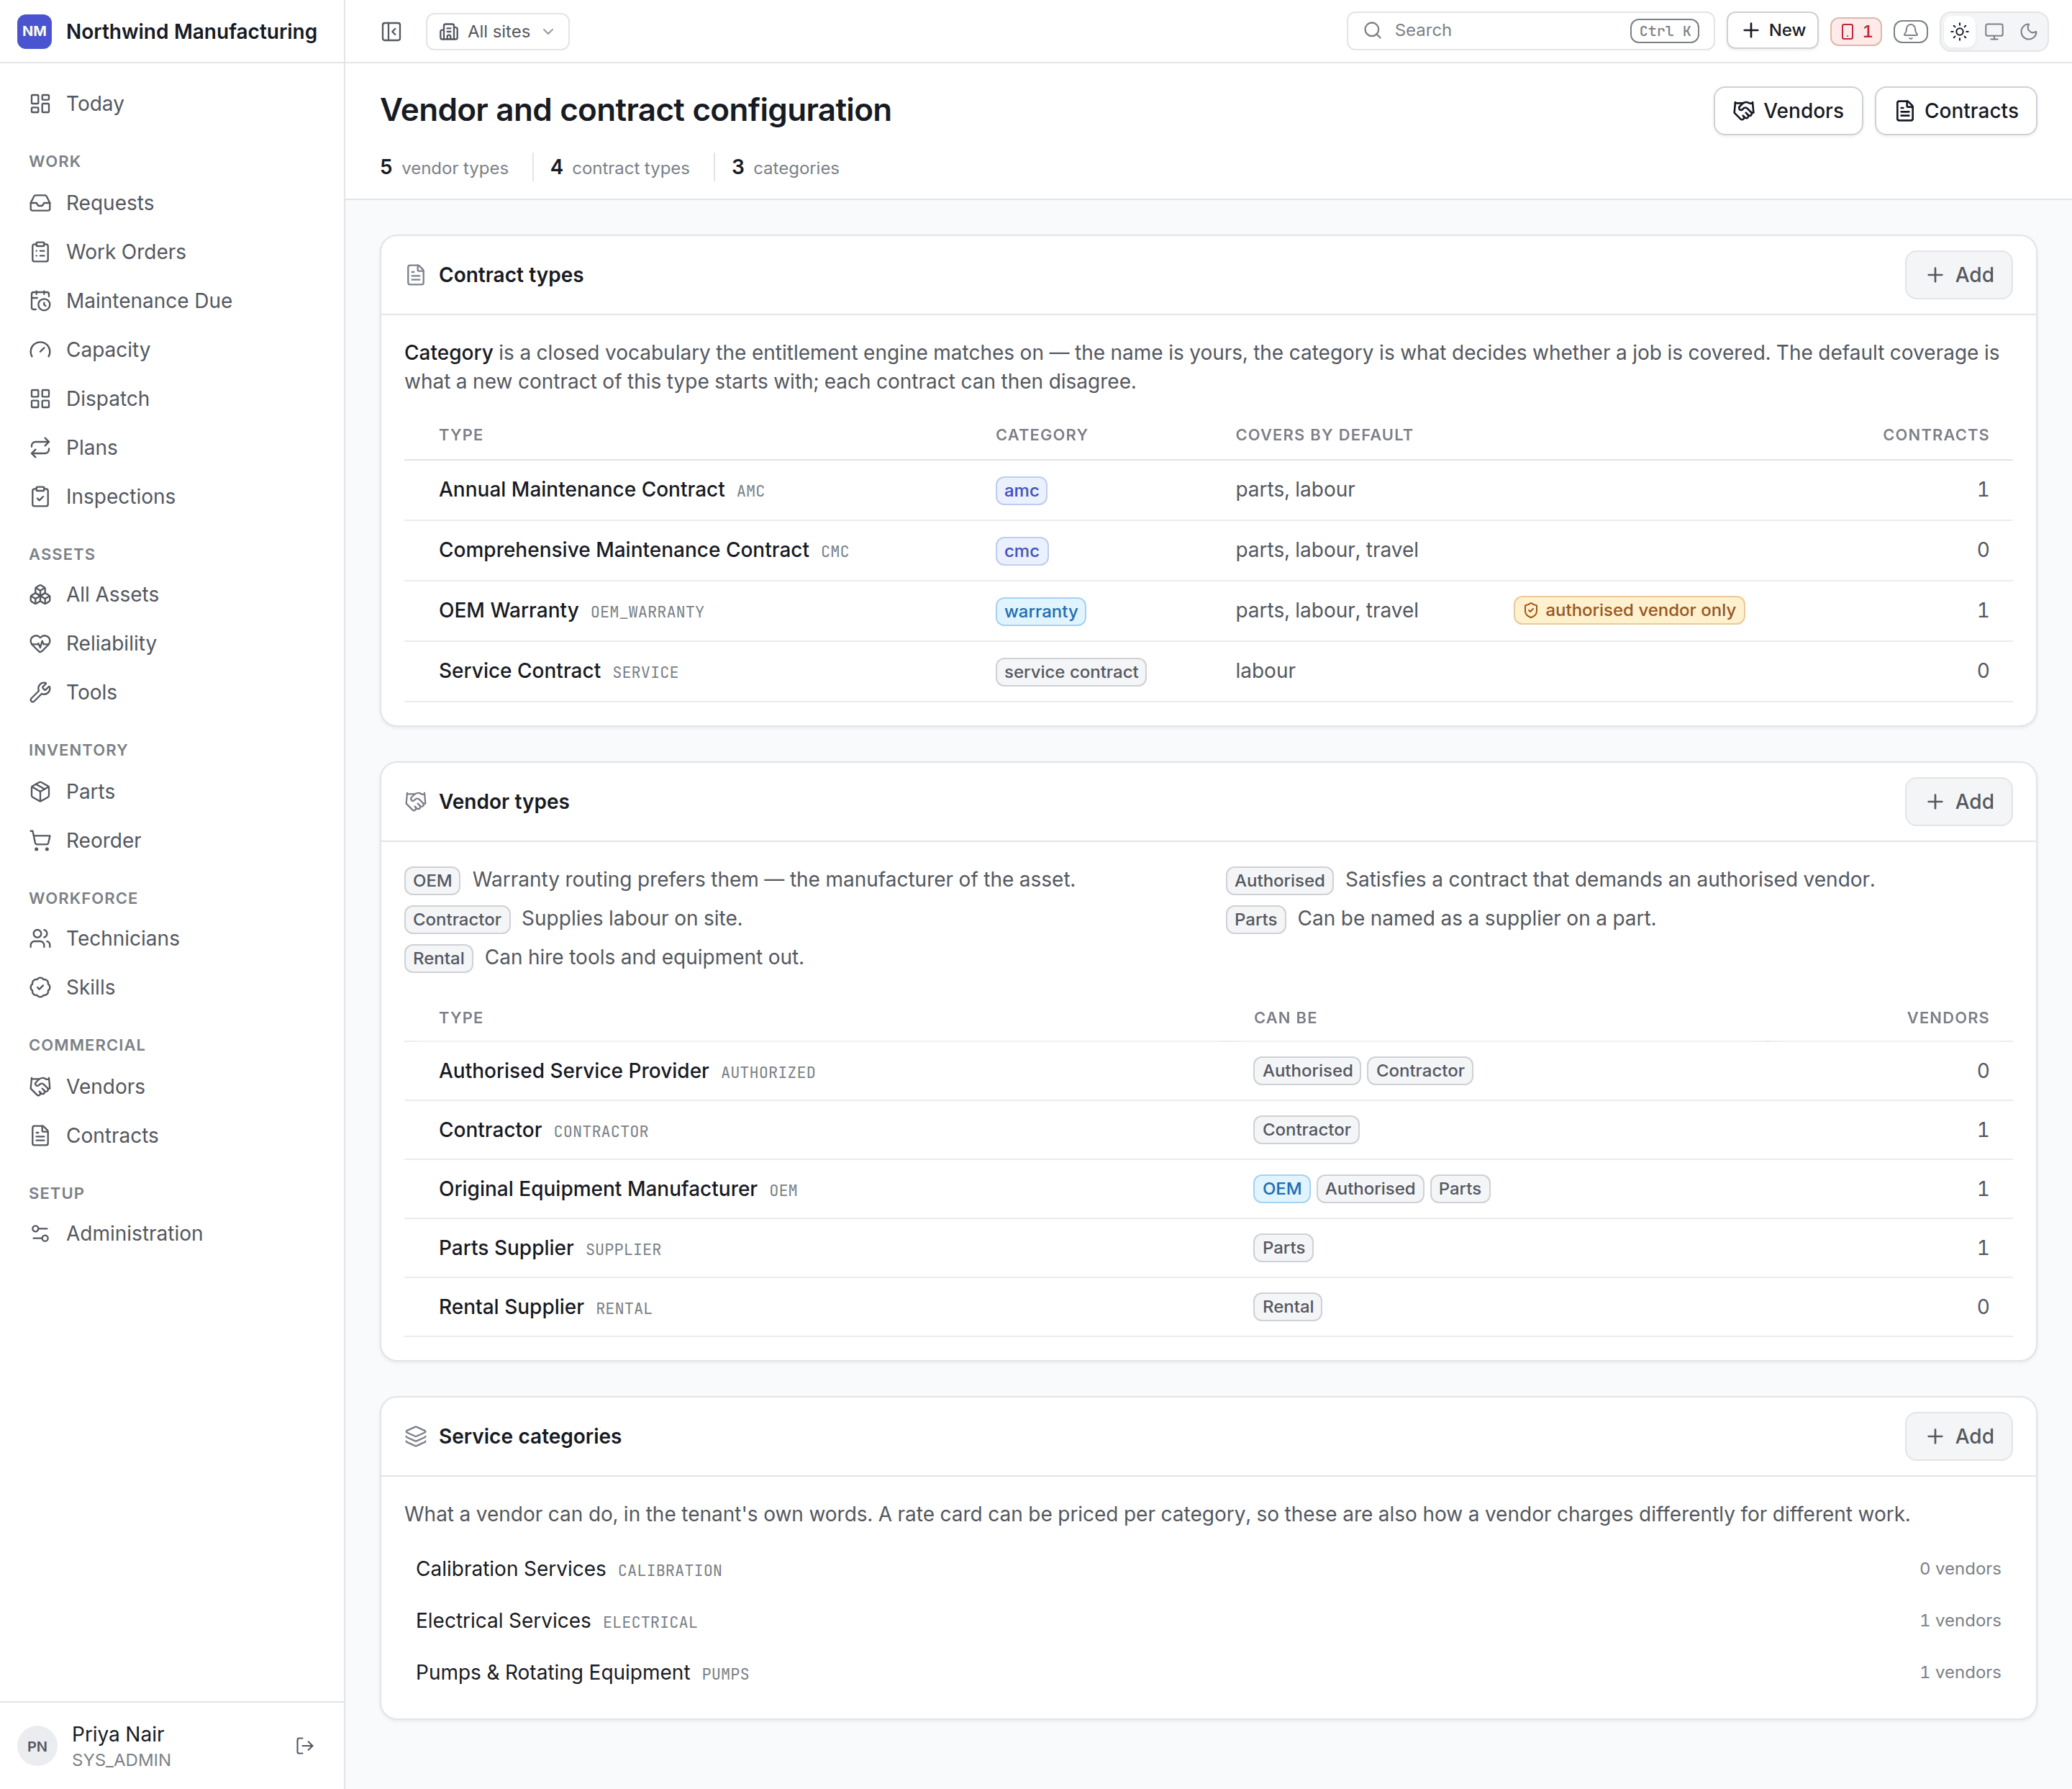
Task: Click the sidebar Contracts document icon
Action: [x=40, y=1136]
